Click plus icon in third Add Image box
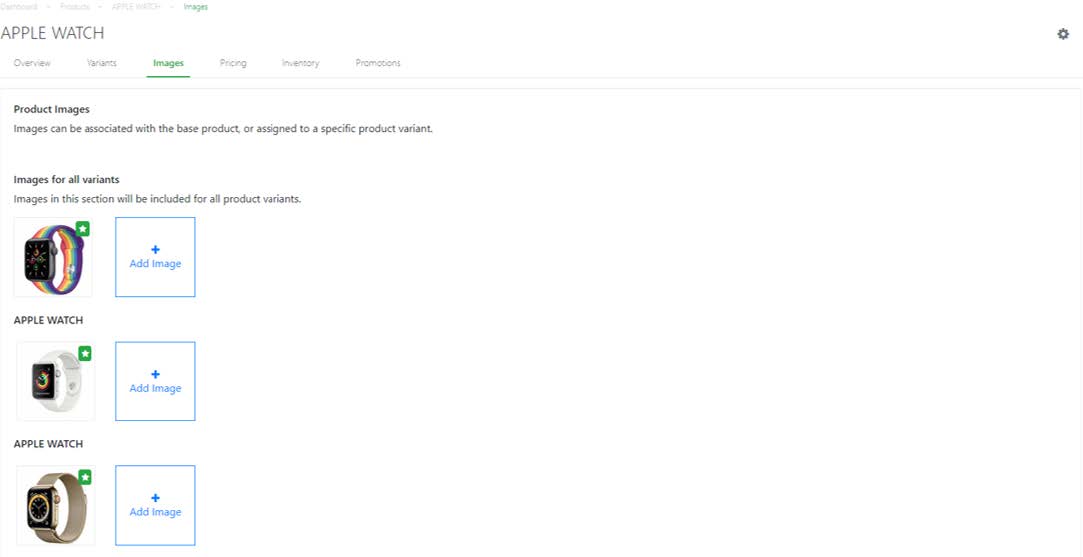 (x=155, y=498)
